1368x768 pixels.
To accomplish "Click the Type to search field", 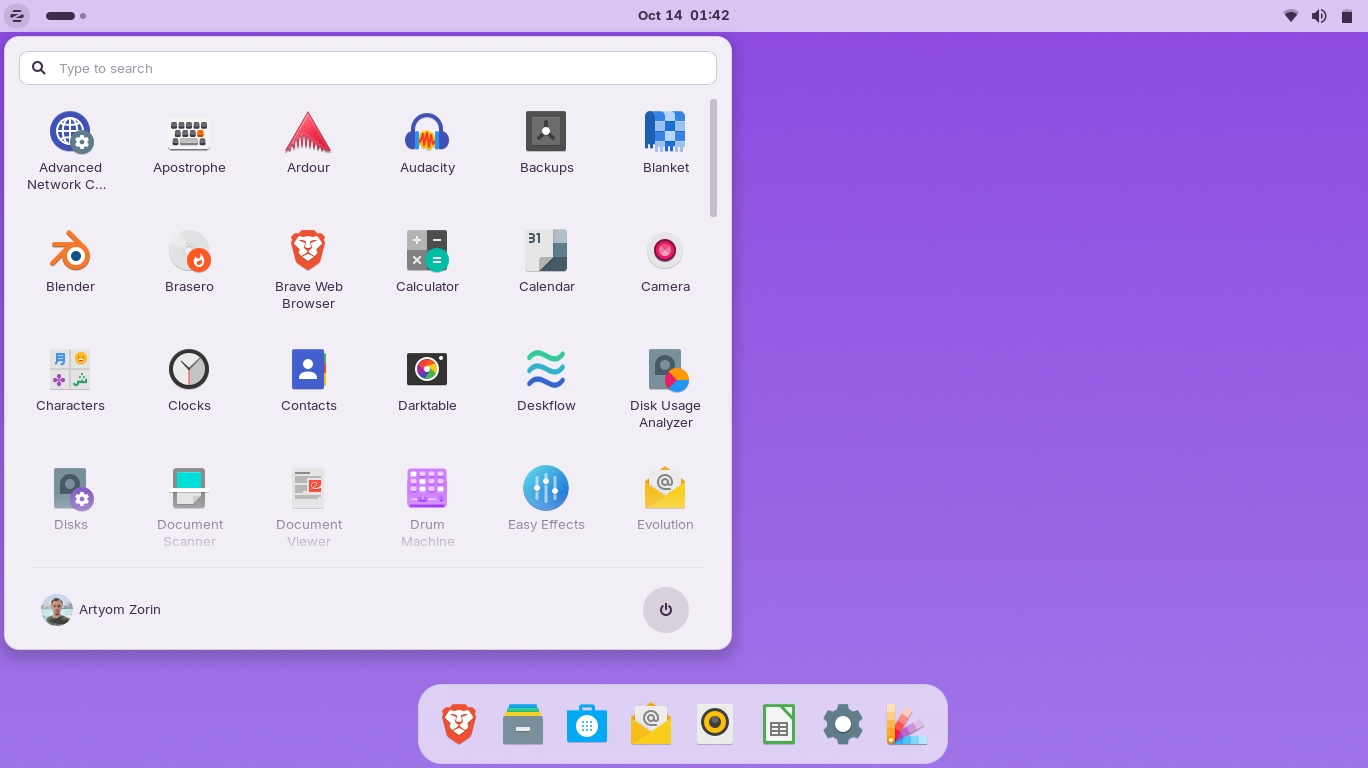I will pos(368,68).
